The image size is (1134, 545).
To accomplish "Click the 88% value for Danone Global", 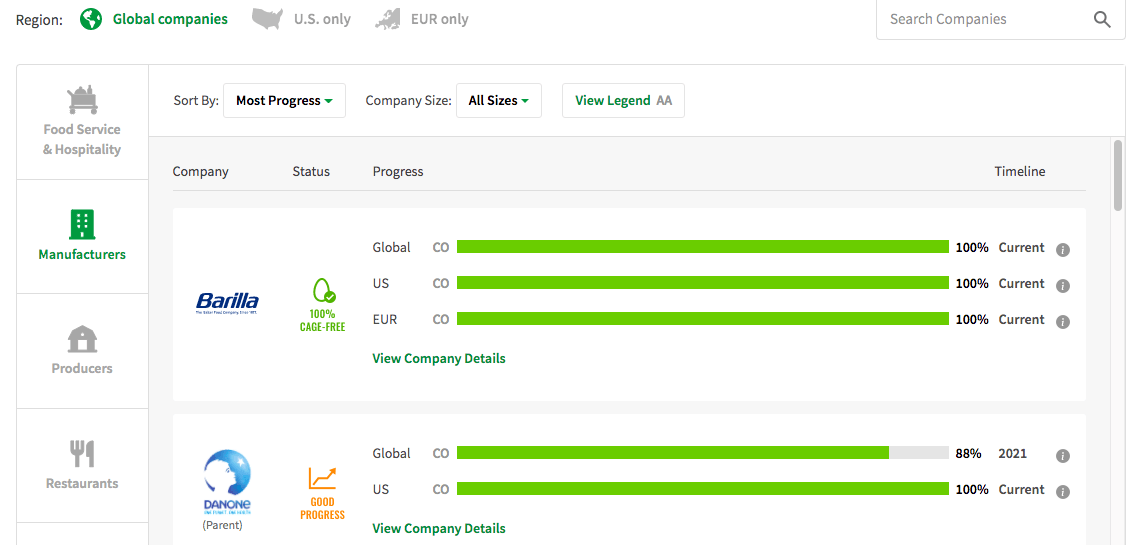I will tap(968, 454).
